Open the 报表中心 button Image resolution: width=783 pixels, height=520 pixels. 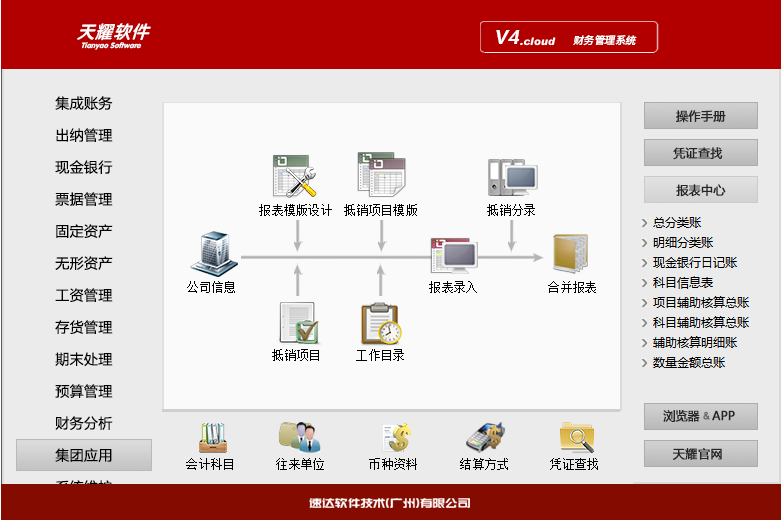point(701,190)
